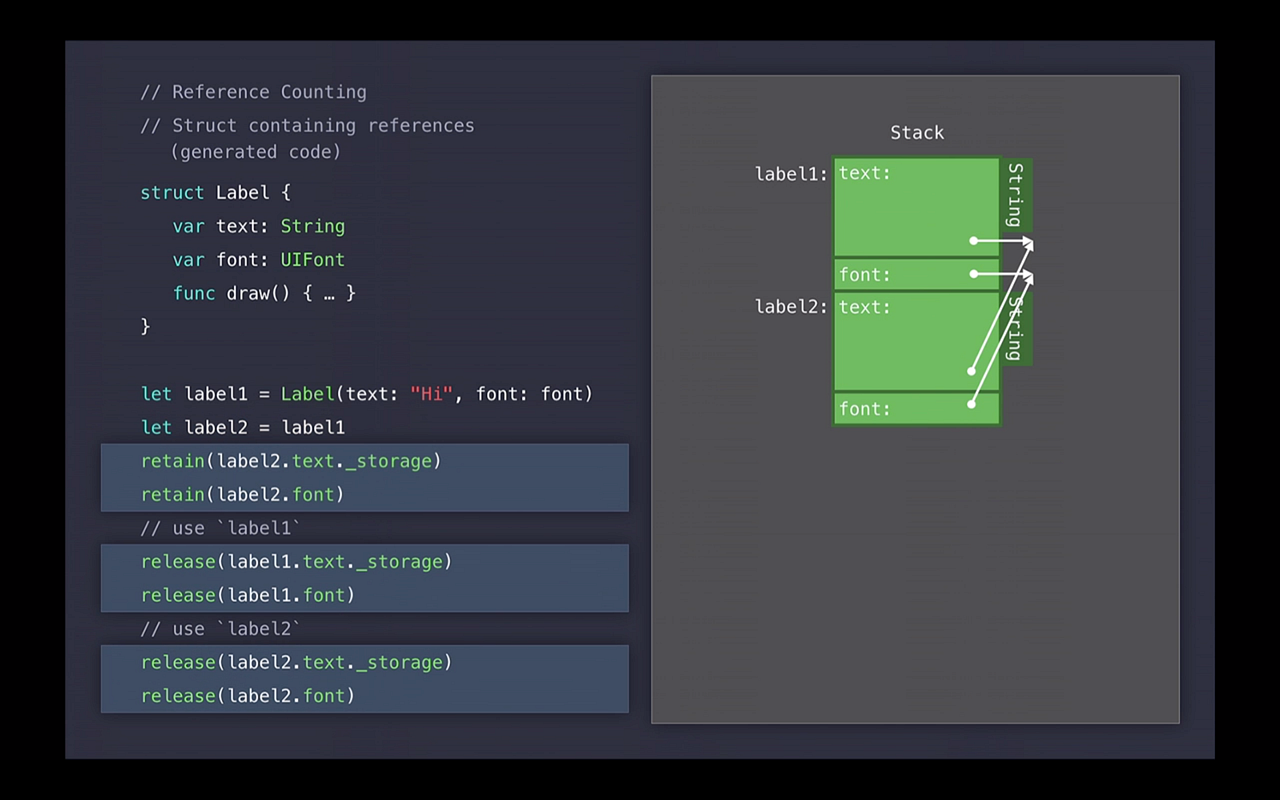Select the highlighted retain(label2.text._storage) line
The width and height of the screenshot is (1280, 800).
click(x=290, y=461)
